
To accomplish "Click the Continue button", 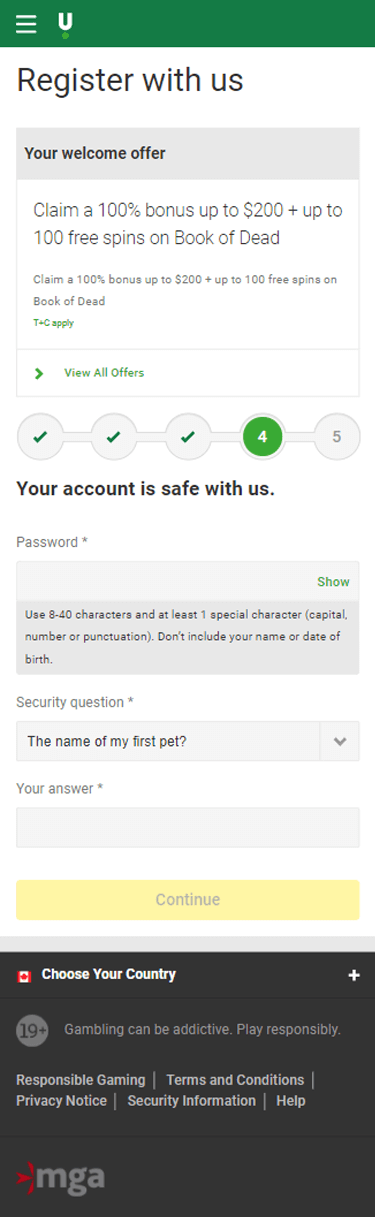I will (x=188, y=900).
